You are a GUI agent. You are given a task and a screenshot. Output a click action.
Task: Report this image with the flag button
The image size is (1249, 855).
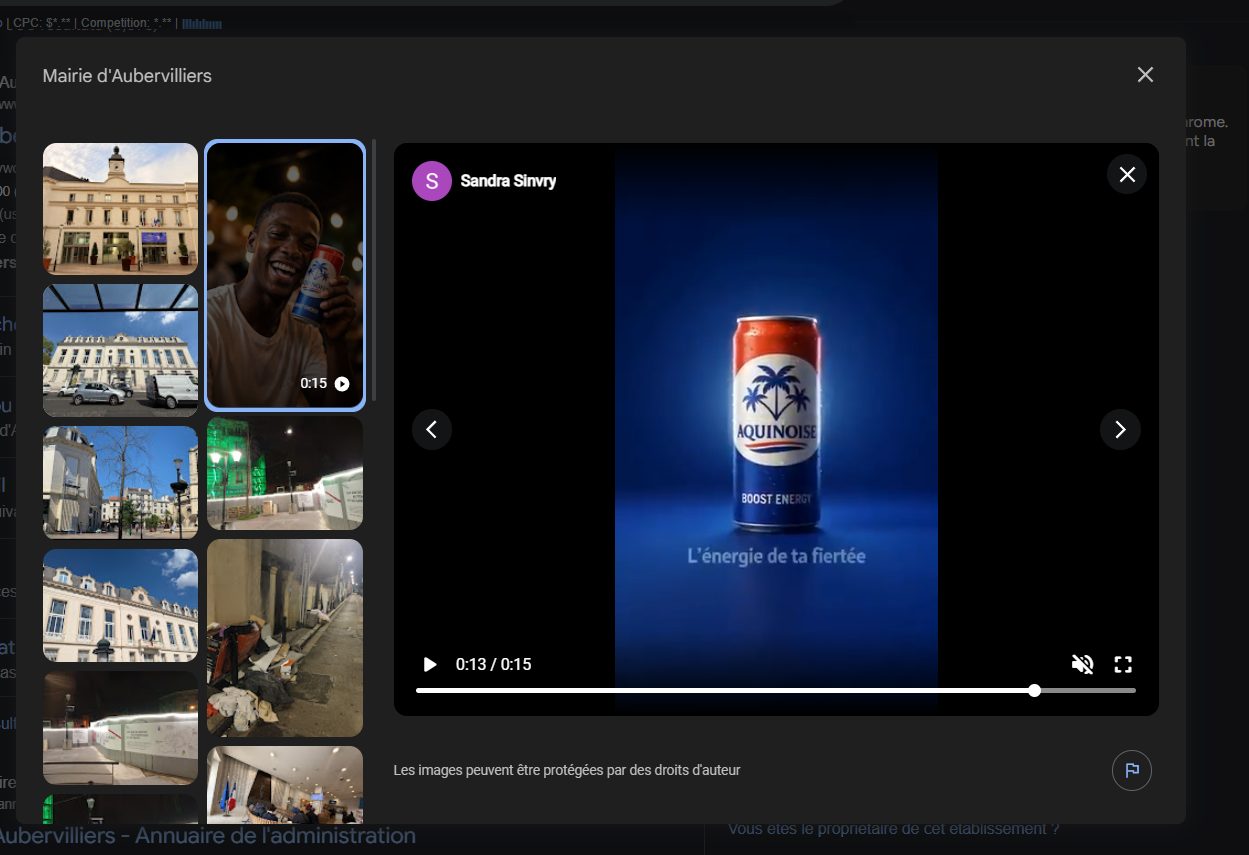click(1132, 770)
